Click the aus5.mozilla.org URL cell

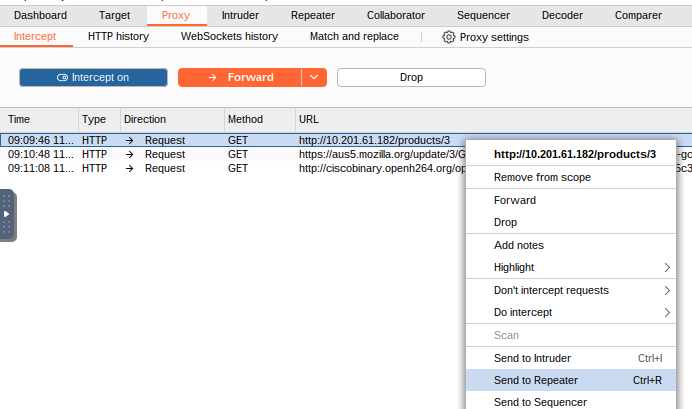click(x=382, y=154)
